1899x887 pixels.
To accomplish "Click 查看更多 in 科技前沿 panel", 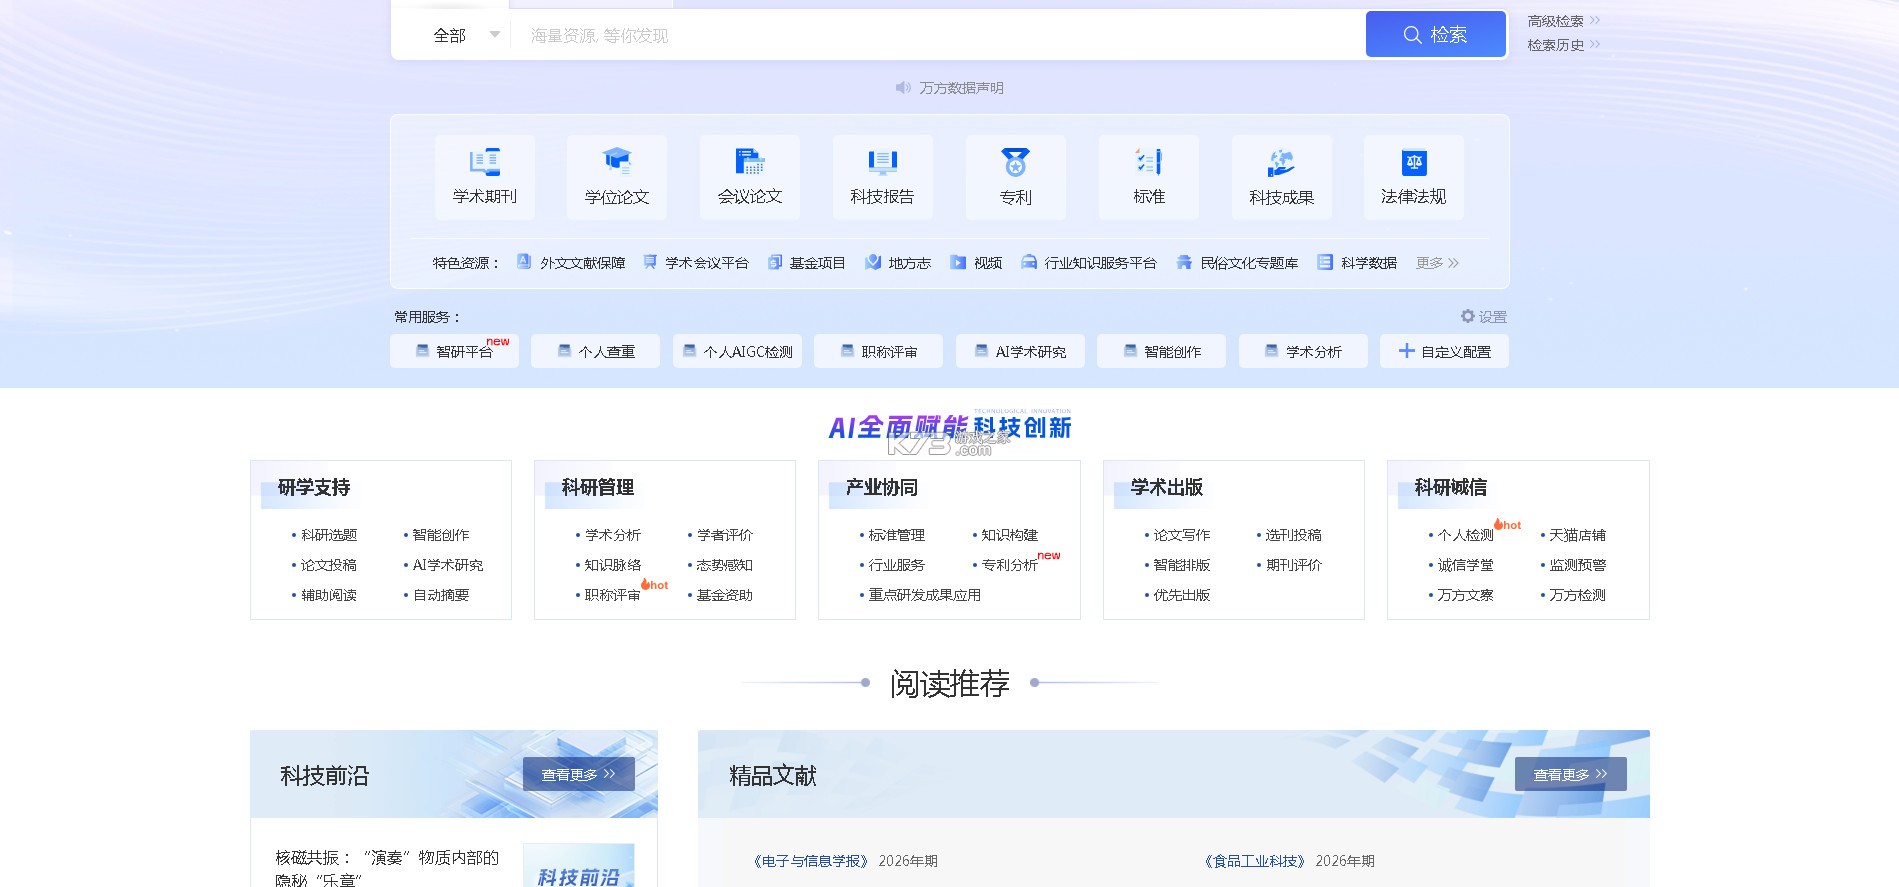I will pyautogui.click(x=578, y=774).
